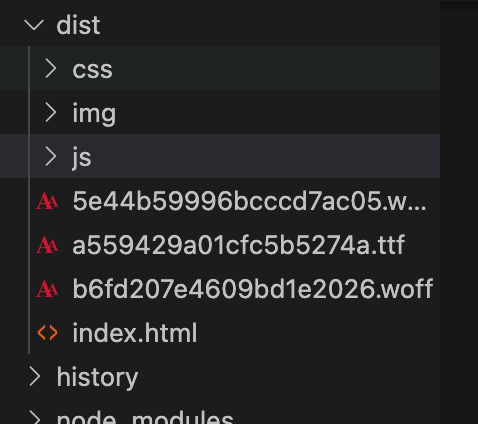The height and width of the screenshot is (424, 478).
Task: Collapse the dist folder chevron
Action: (x=34, y=25)
